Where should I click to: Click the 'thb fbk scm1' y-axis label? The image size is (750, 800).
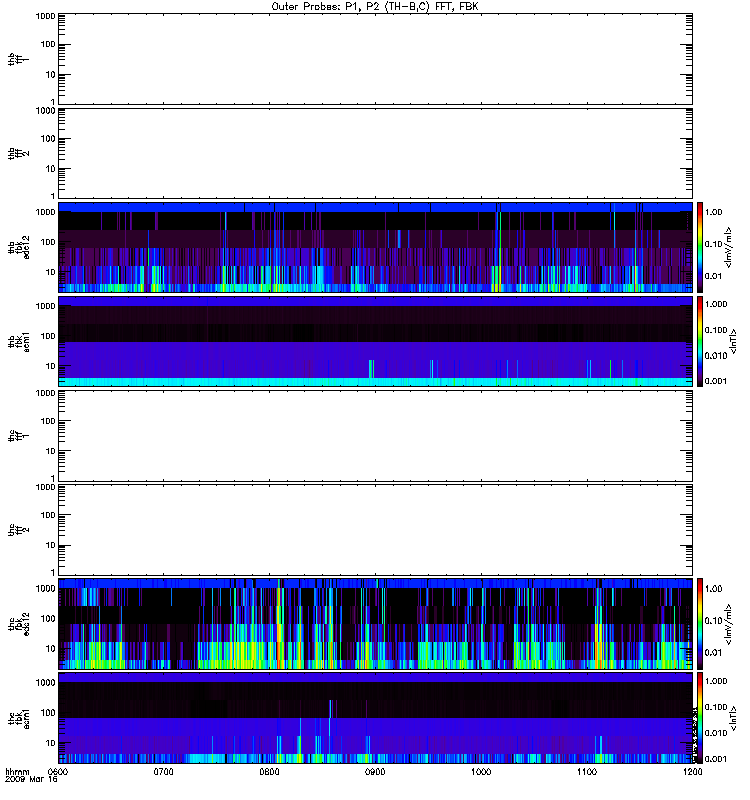click(x=19, y=341)
